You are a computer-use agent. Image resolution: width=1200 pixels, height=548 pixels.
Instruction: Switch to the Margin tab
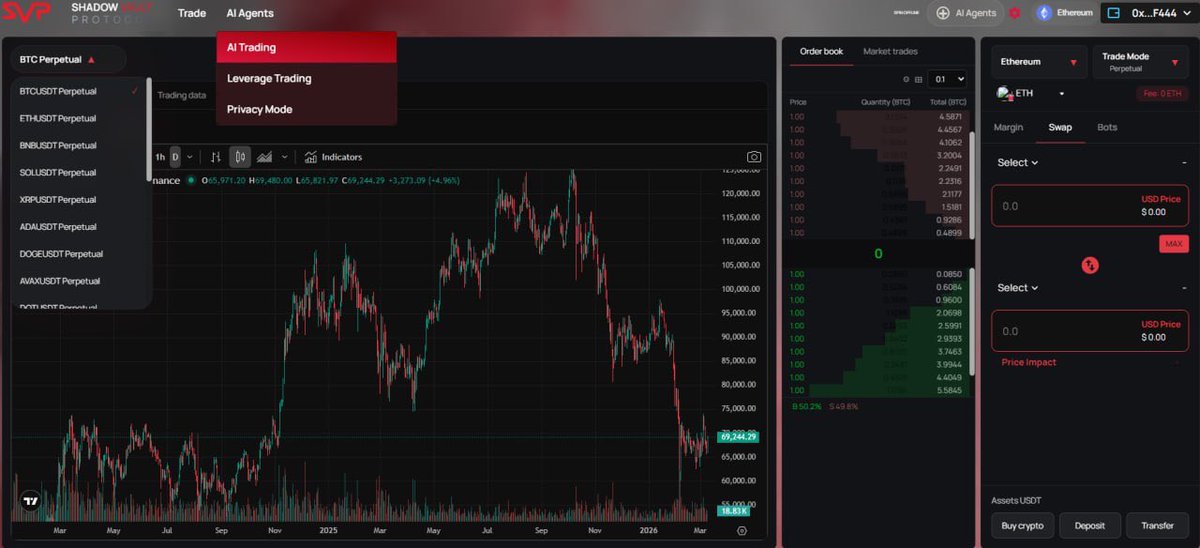coord(1008,127)
